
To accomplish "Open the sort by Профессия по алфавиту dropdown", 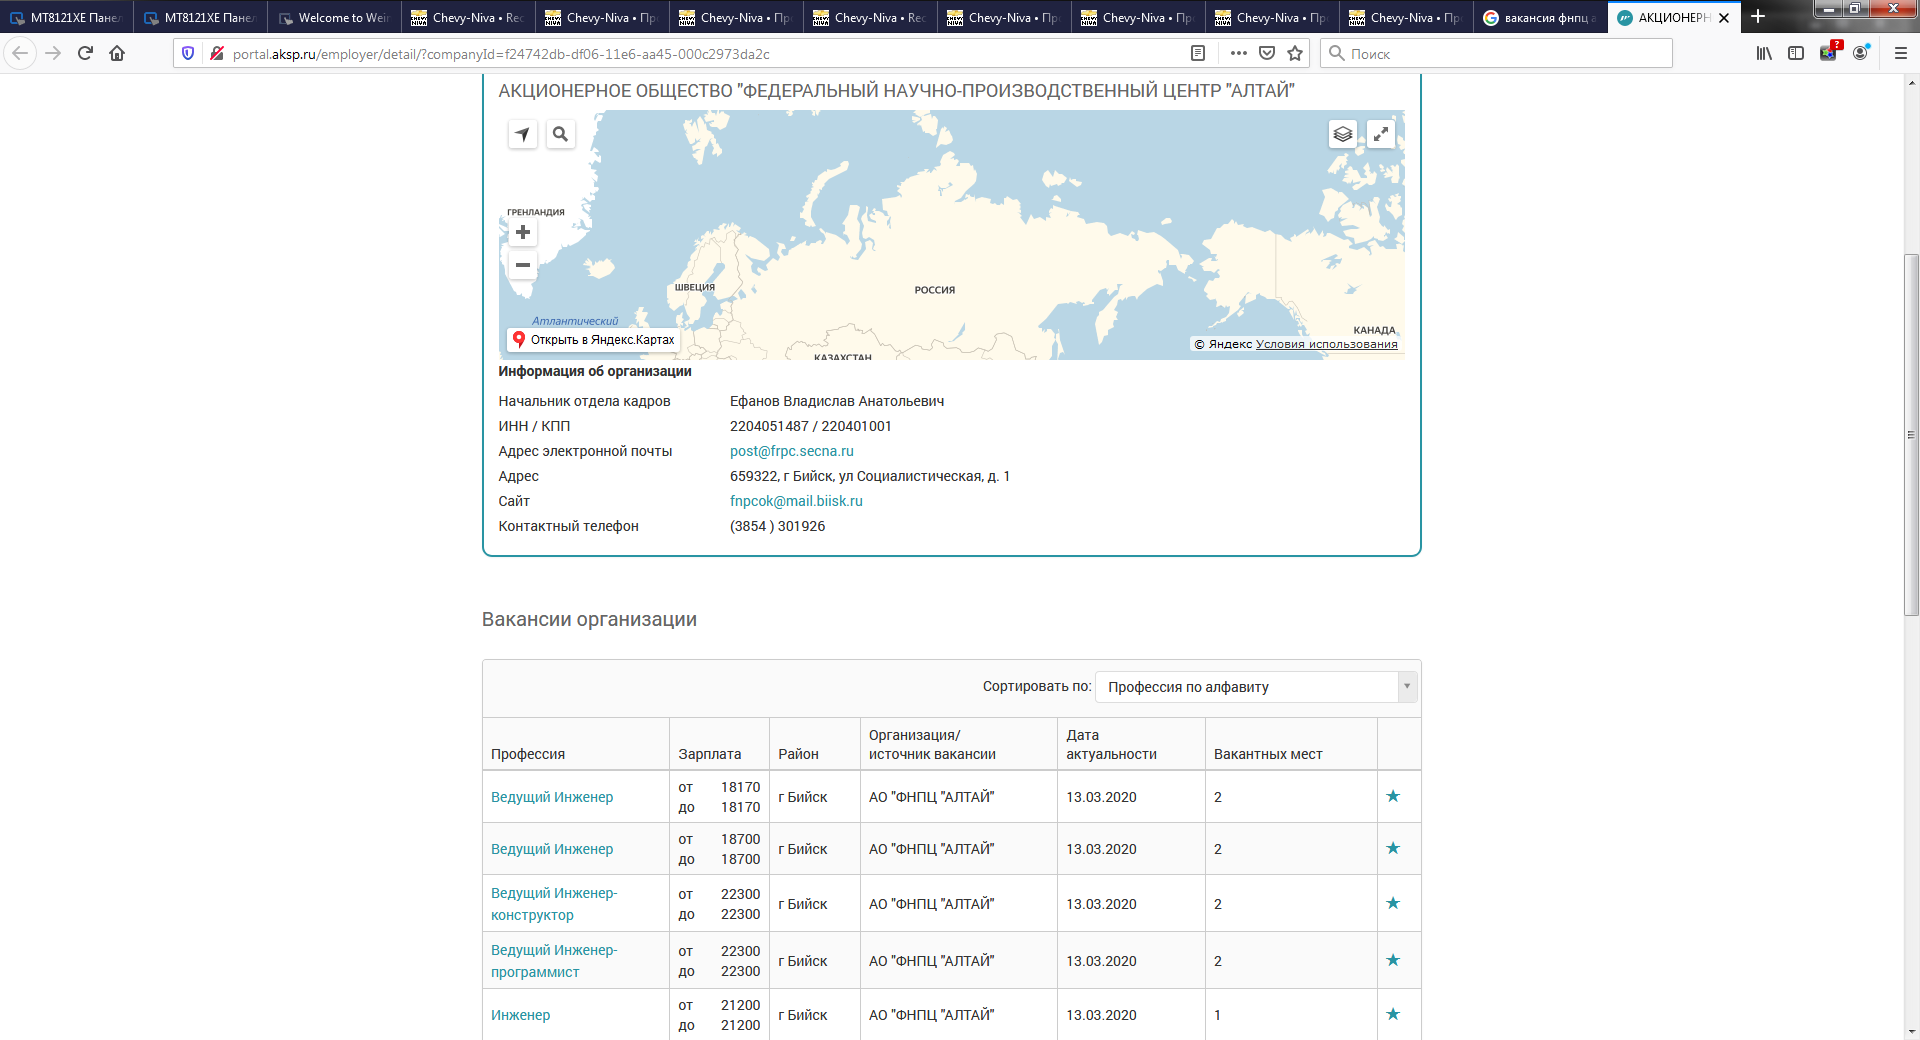I will coord(1256,687).
